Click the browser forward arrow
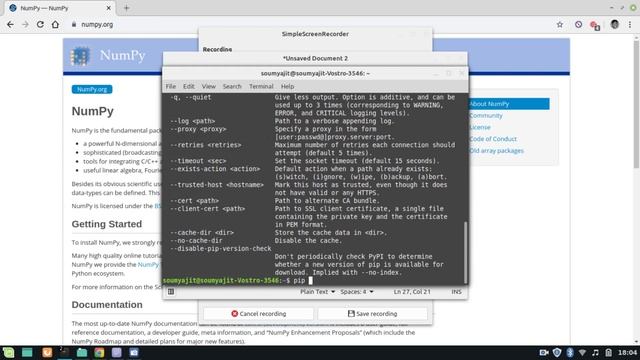The height and width of the screenshot is (360, 640). tap(25, 24)
